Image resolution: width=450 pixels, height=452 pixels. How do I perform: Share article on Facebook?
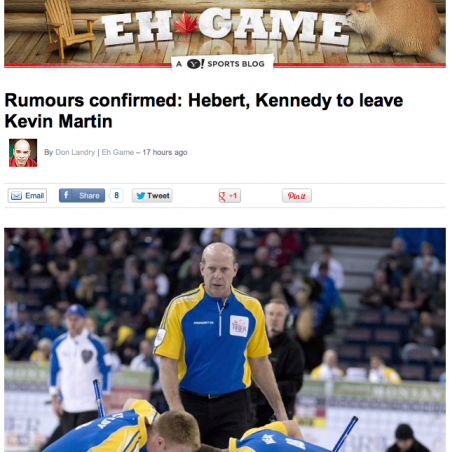pos(82,196)
